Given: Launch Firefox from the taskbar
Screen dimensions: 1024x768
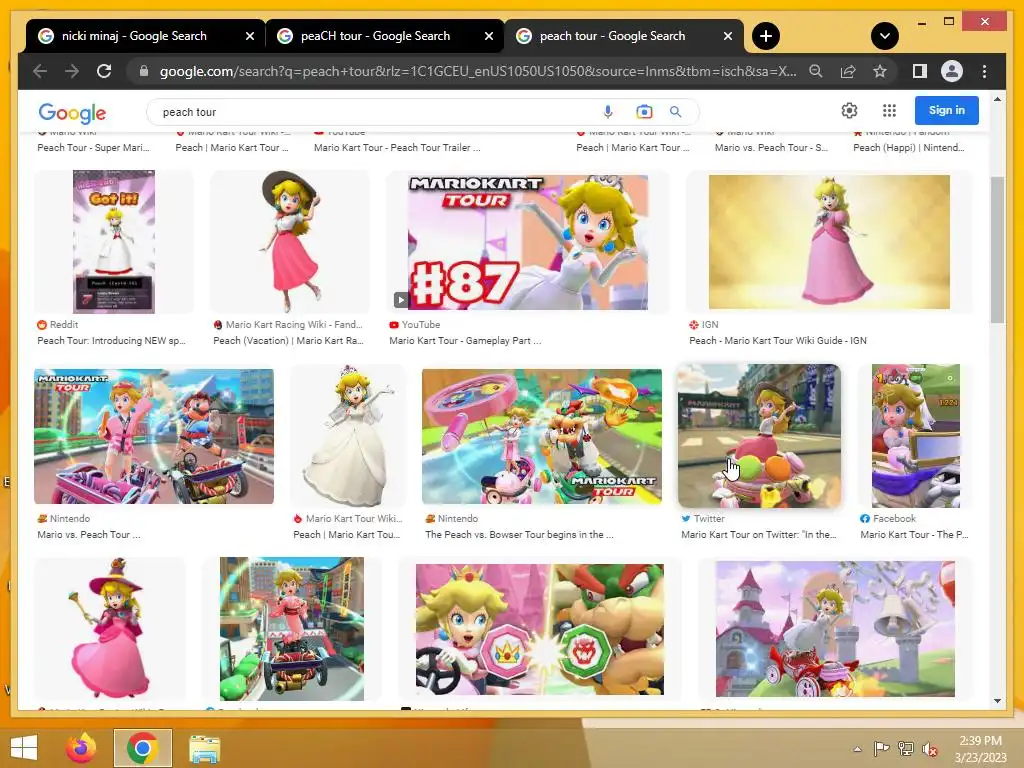Looking at the screenshot, I should pos(81,748).
